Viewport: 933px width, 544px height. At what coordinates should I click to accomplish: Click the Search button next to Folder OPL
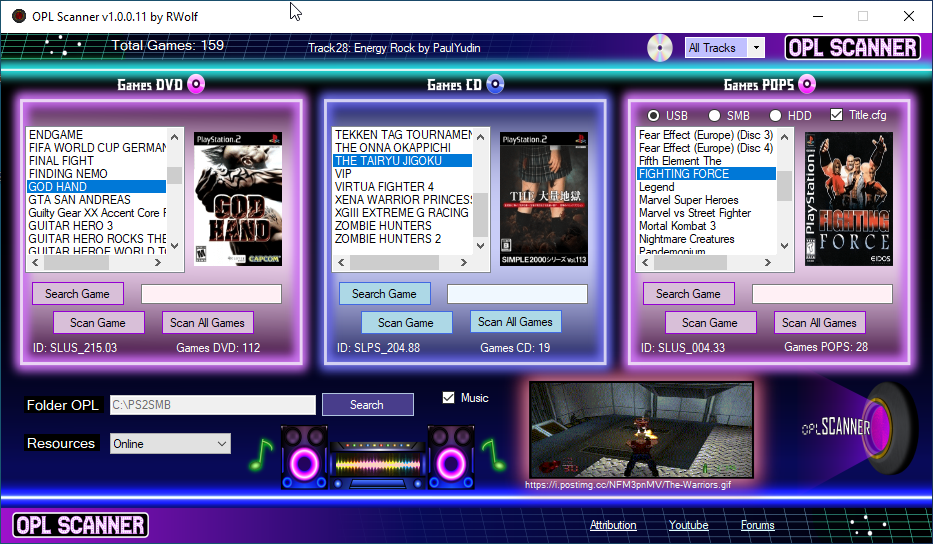pyautogui.click(x=368, y=405)
